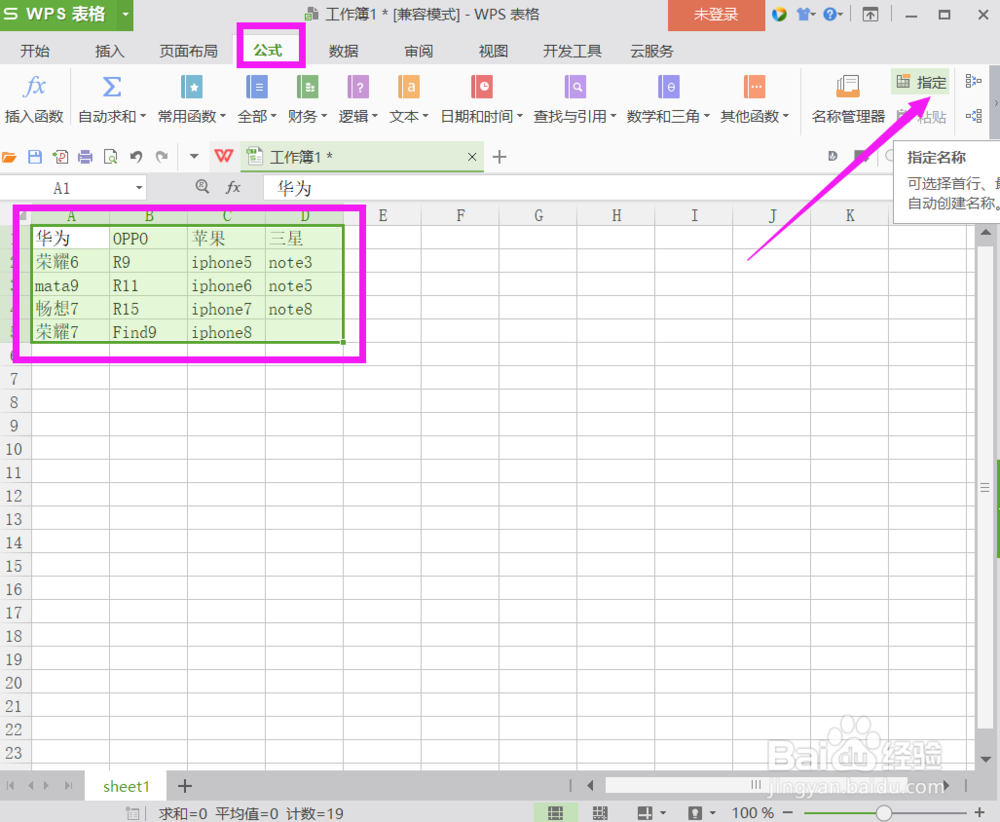
Task: Click zoom in plus button in status bar
Action: click(980, 812)
